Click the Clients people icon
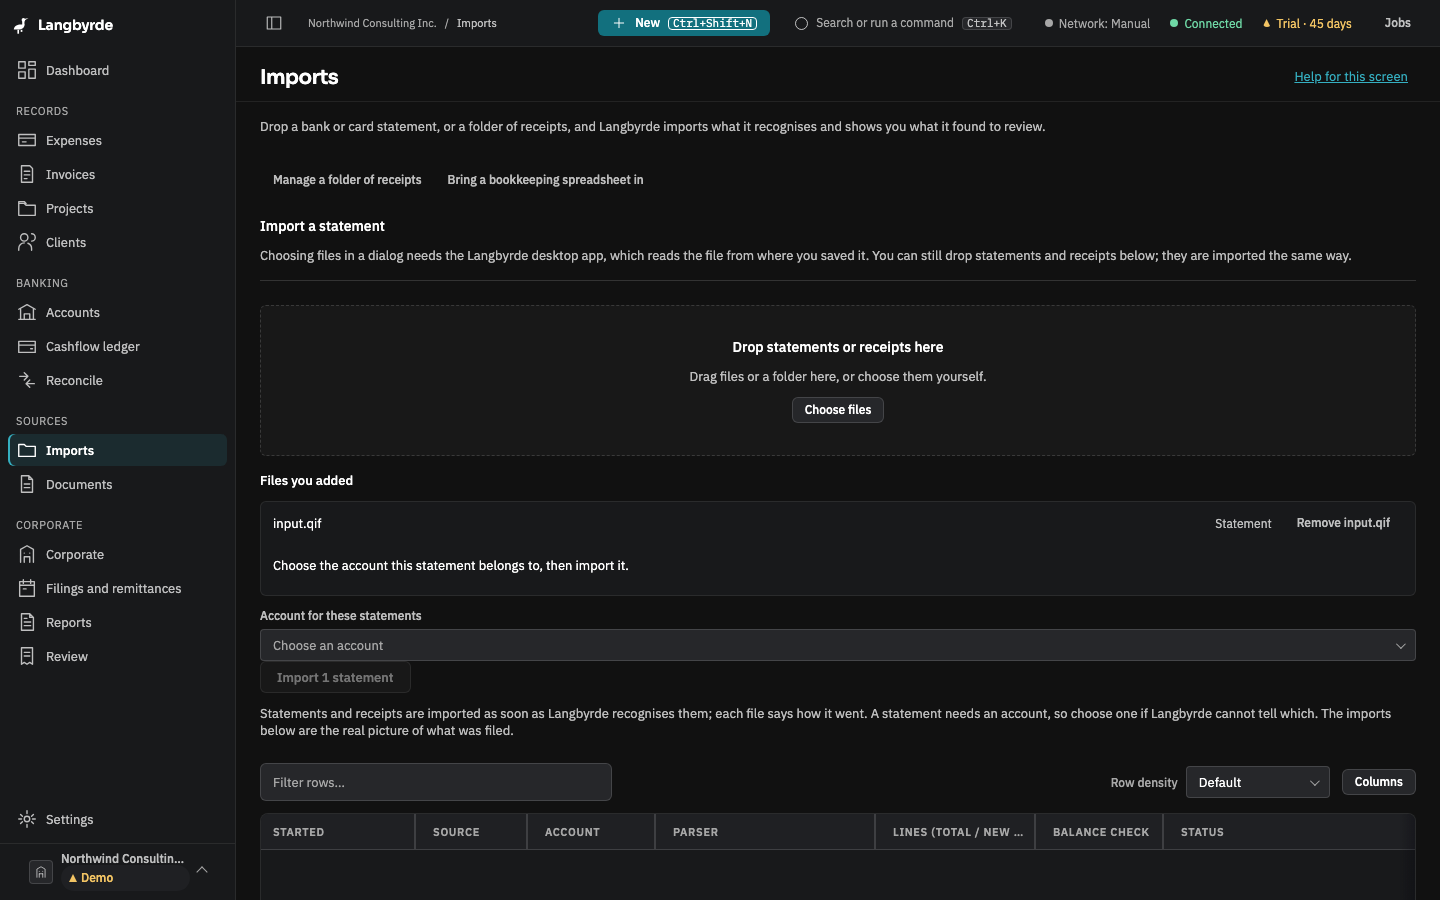1440x900 pixels. point(27,242)
